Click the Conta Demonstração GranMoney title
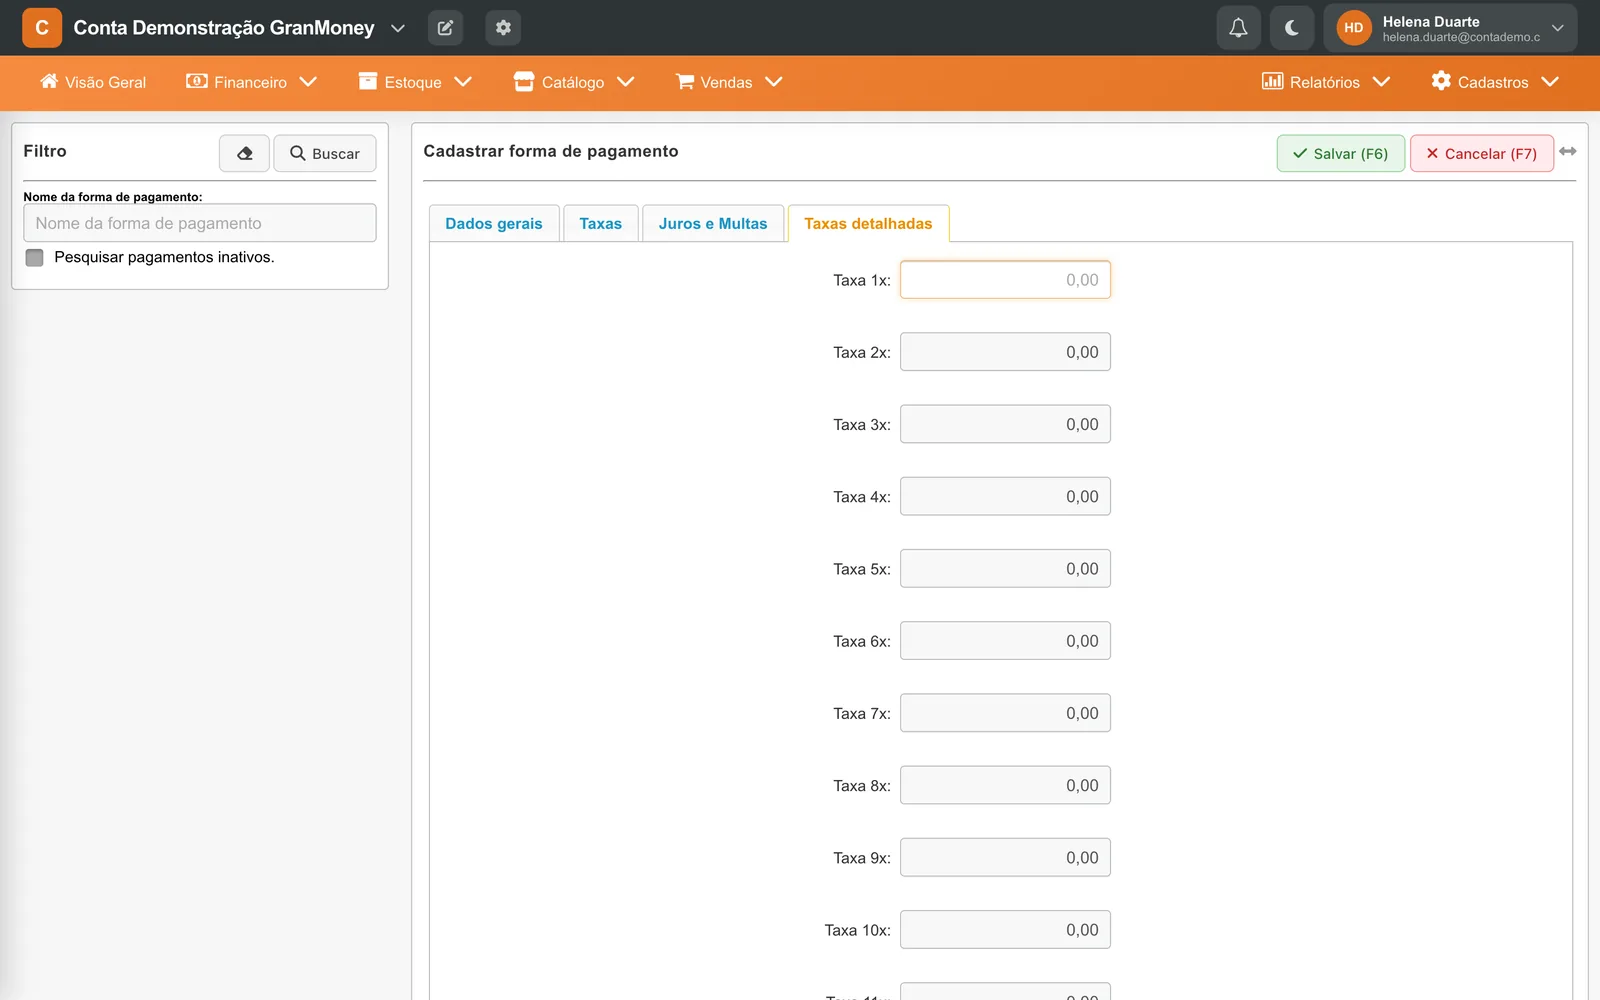Image resolution: width=1600 pixels, height=1000 pixels. tap(224, 28)
